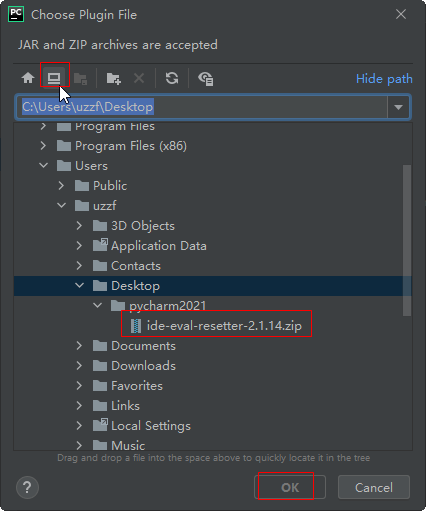This screenshot has height=511, width=426.
Task: Select the Contacts folder label
Action: (136, 266)
